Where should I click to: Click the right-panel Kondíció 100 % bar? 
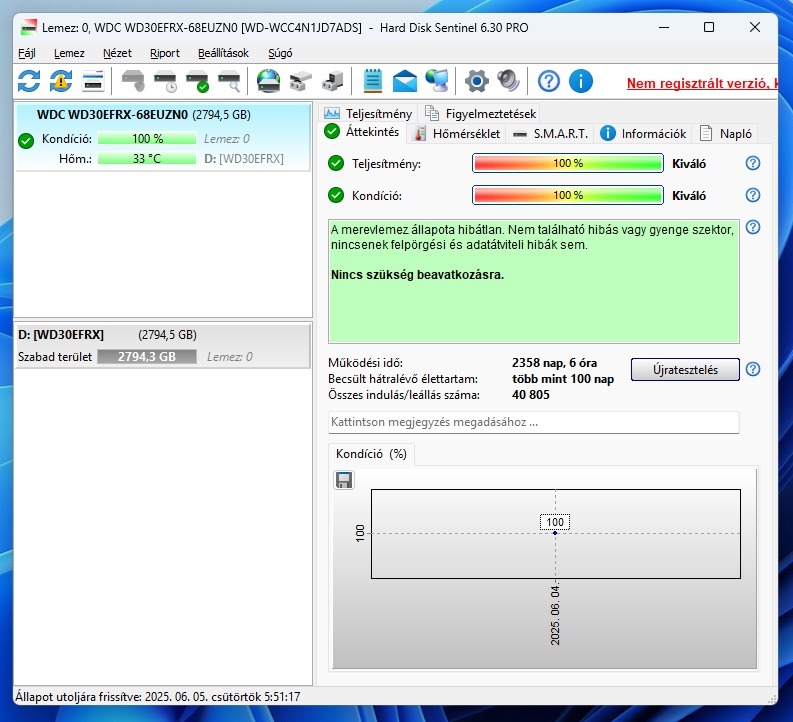(x=567, y=195)
